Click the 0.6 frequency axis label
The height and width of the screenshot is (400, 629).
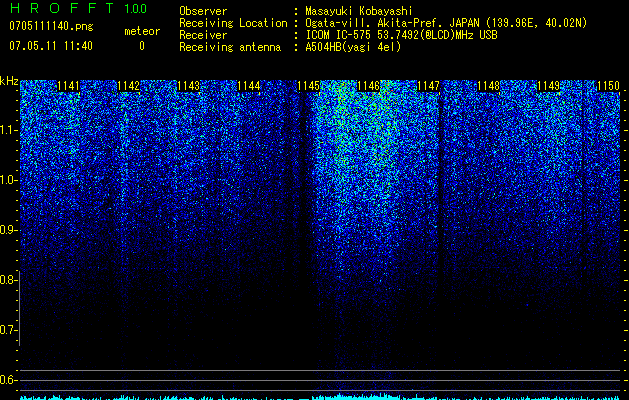[x=8, y=380]
